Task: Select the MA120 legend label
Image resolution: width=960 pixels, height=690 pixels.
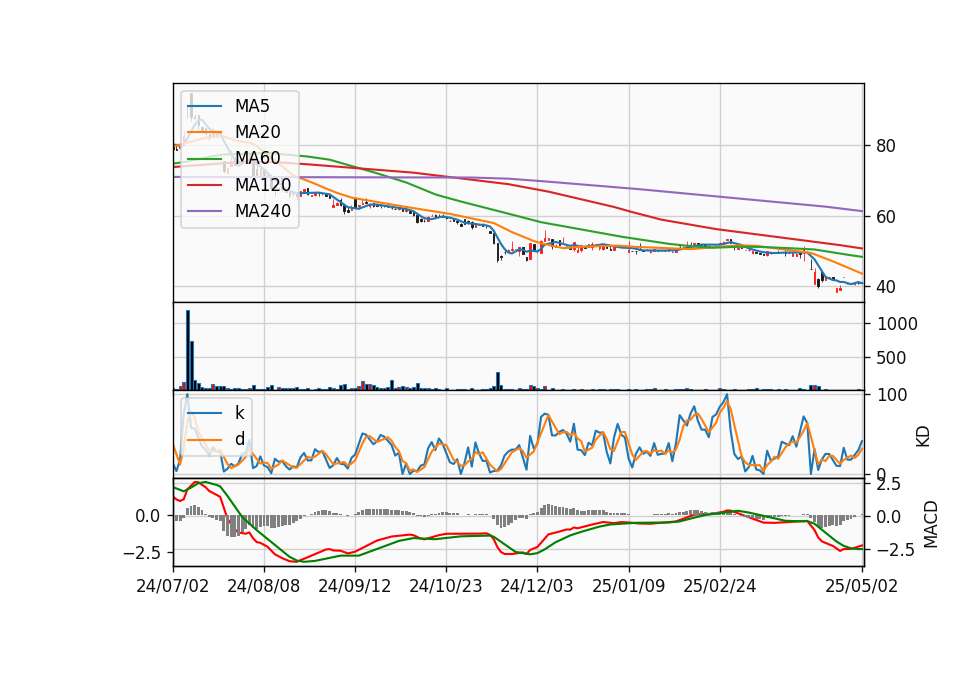Action: (263, 184)
